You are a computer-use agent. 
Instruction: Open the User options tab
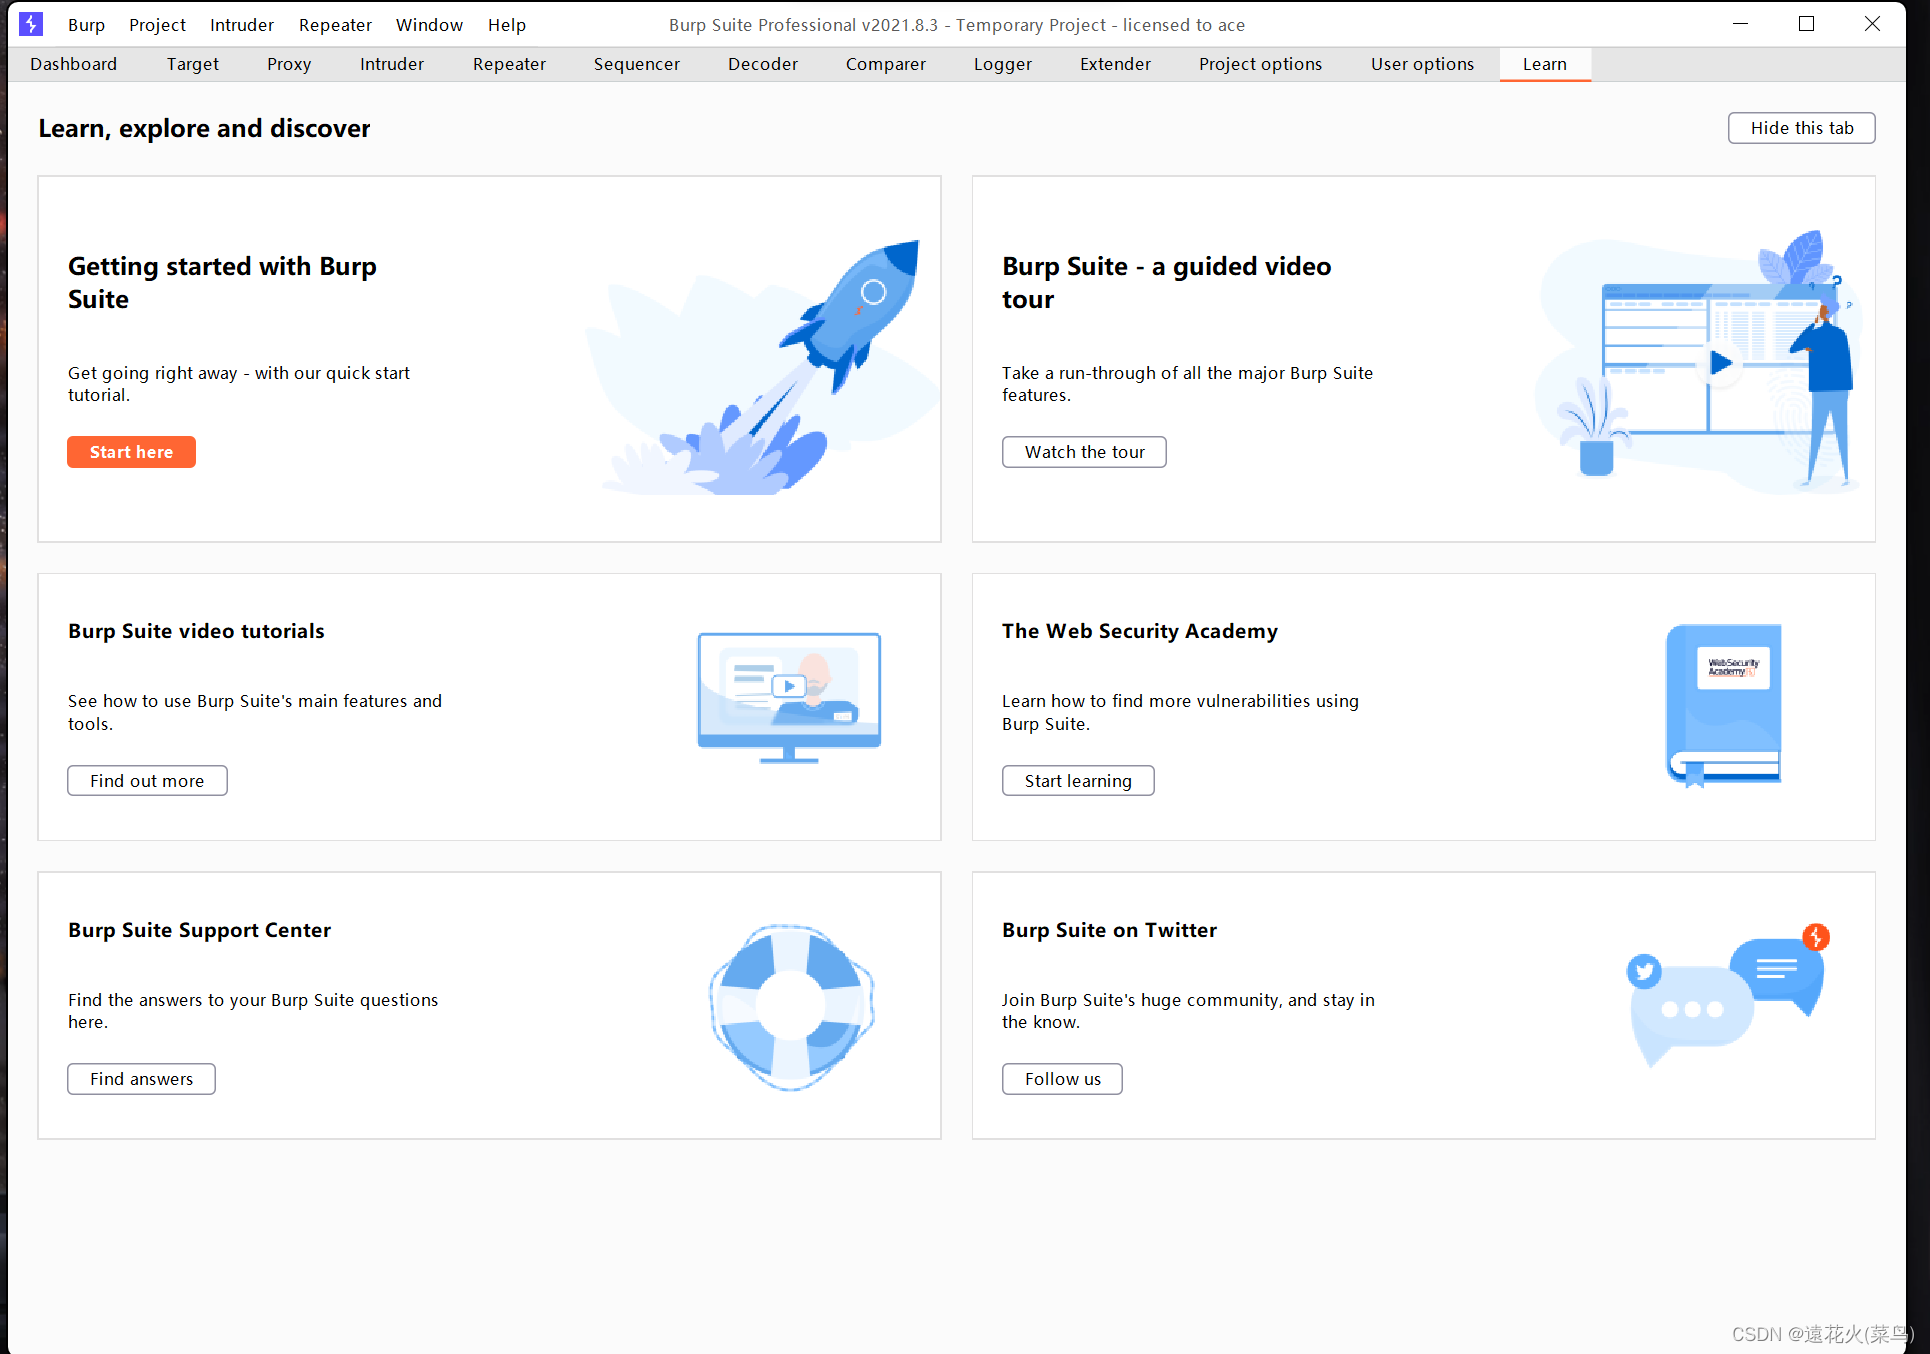pos(1421,64)
